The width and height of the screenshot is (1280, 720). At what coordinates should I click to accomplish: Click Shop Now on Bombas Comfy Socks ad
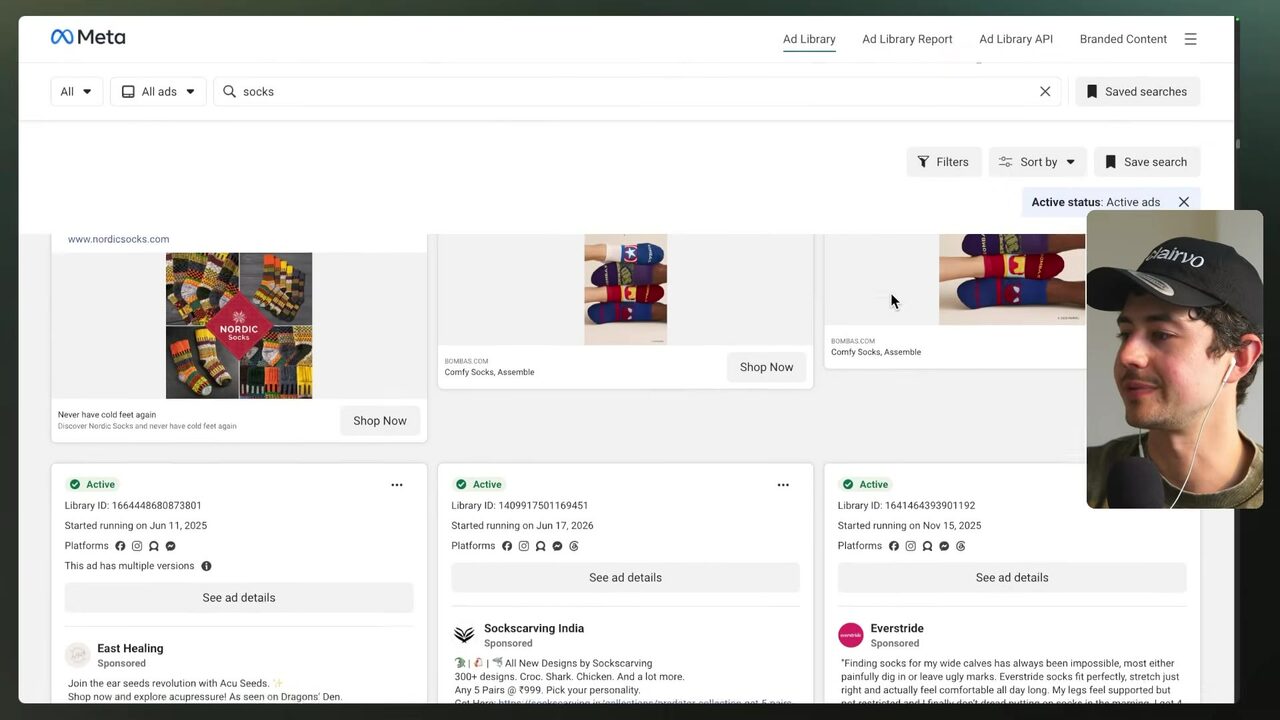click(766, 367)
